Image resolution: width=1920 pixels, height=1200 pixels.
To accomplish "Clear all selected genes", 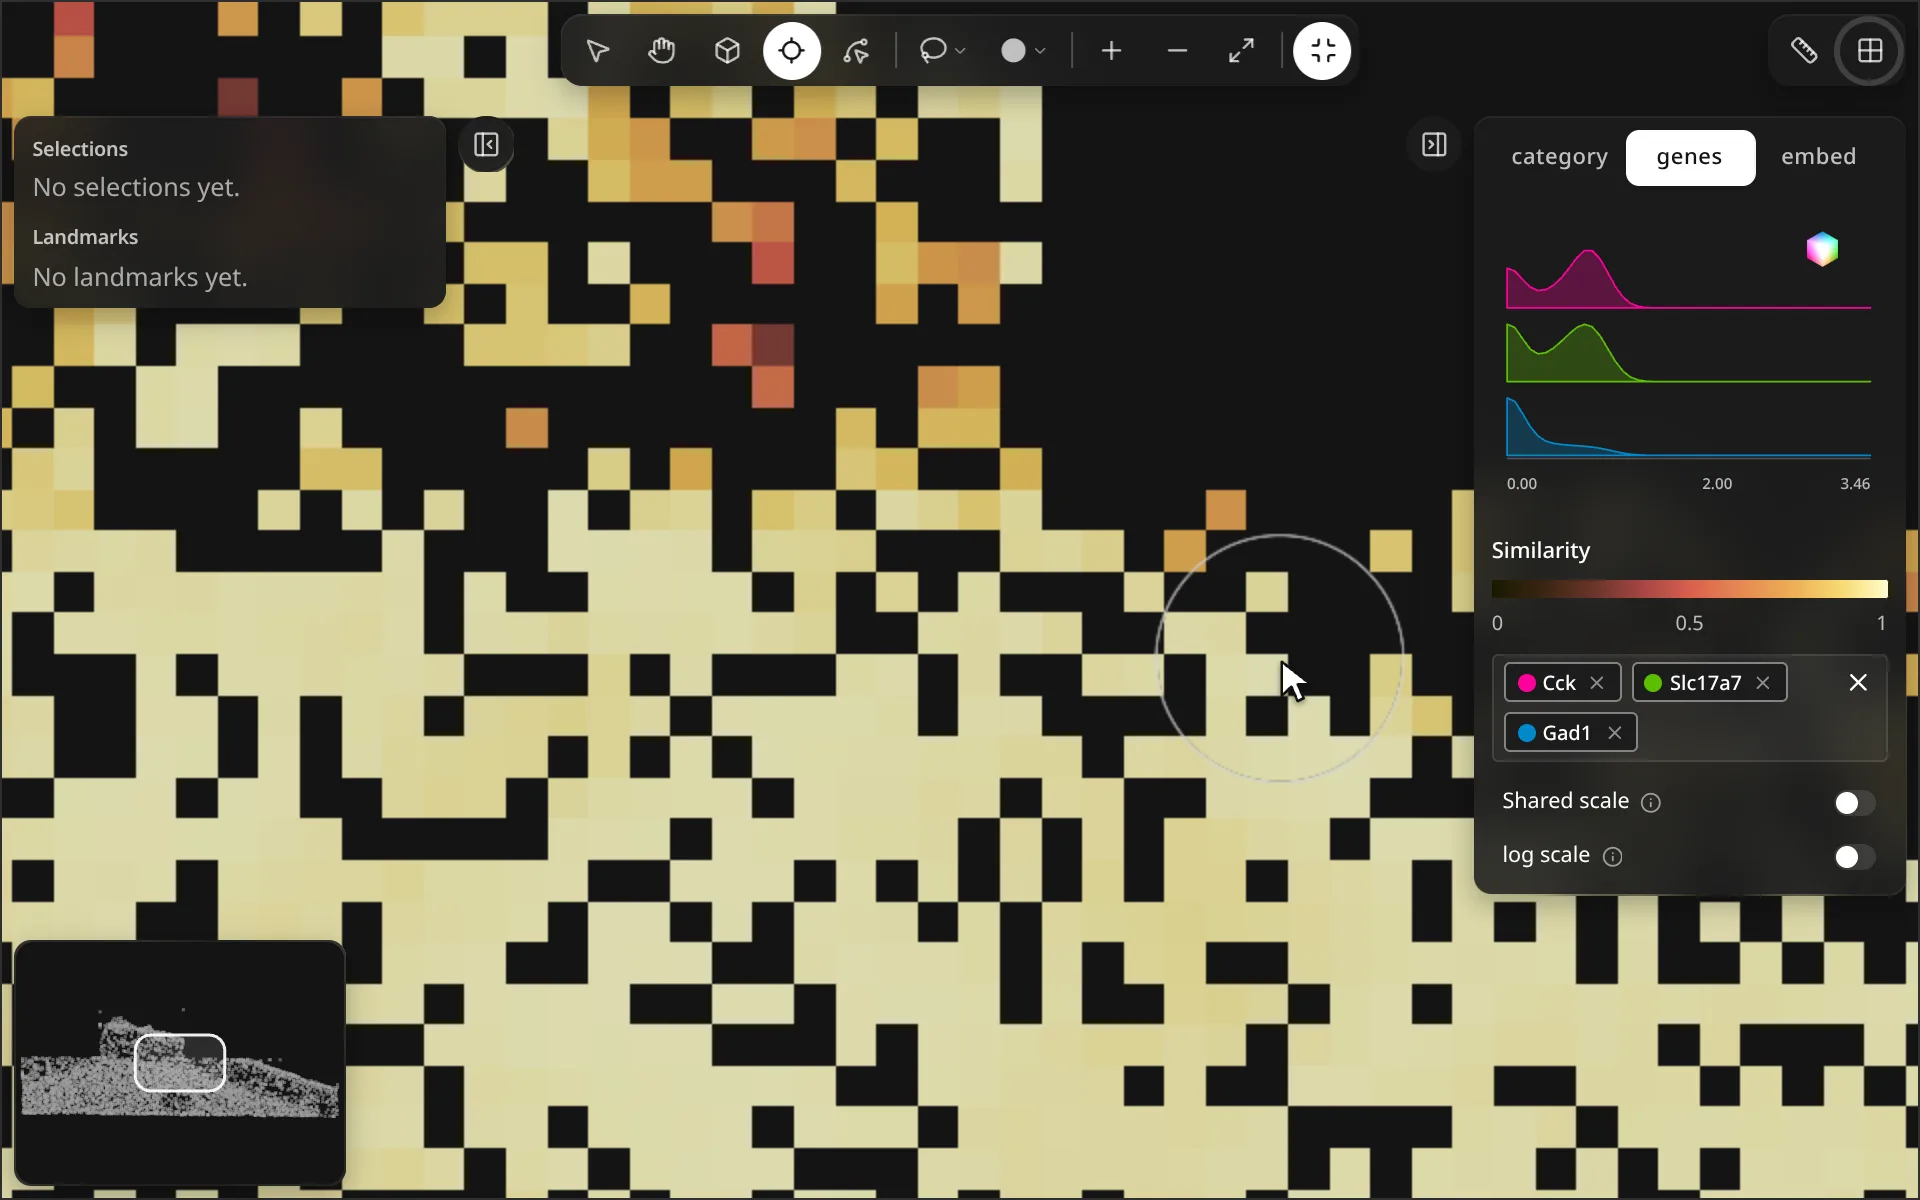I will (1858, 683).
